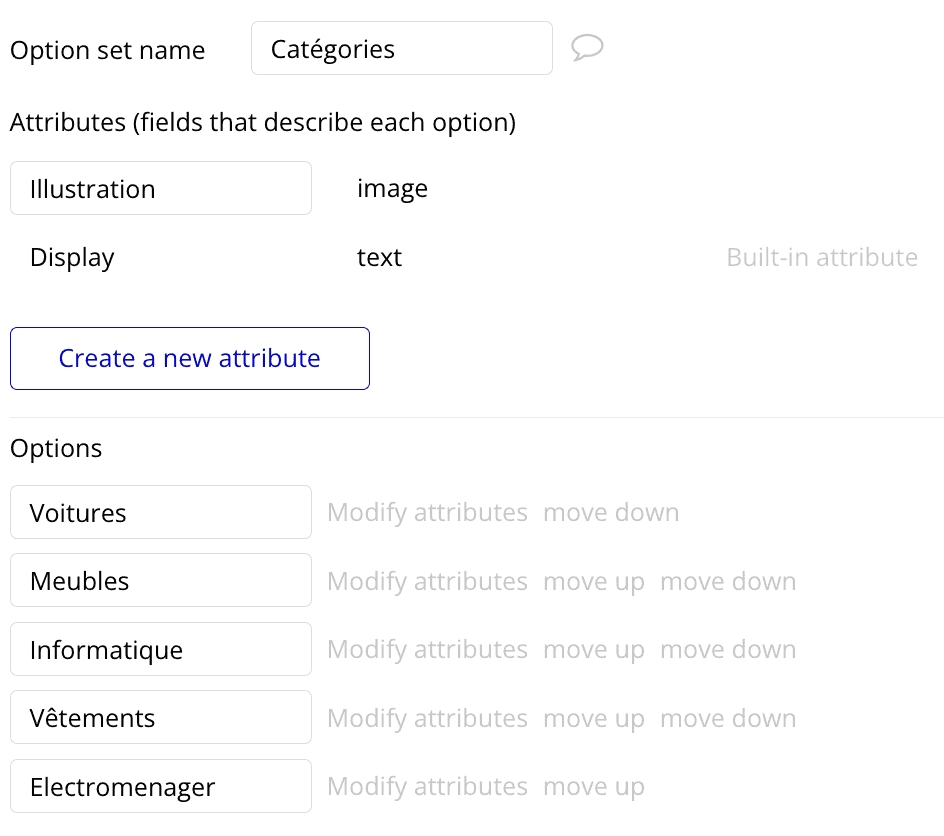The height and width of the screenshot is (836, 944).
Task: Move Informatique down one position
Action: pyautogui.click(x=728, y=649)
